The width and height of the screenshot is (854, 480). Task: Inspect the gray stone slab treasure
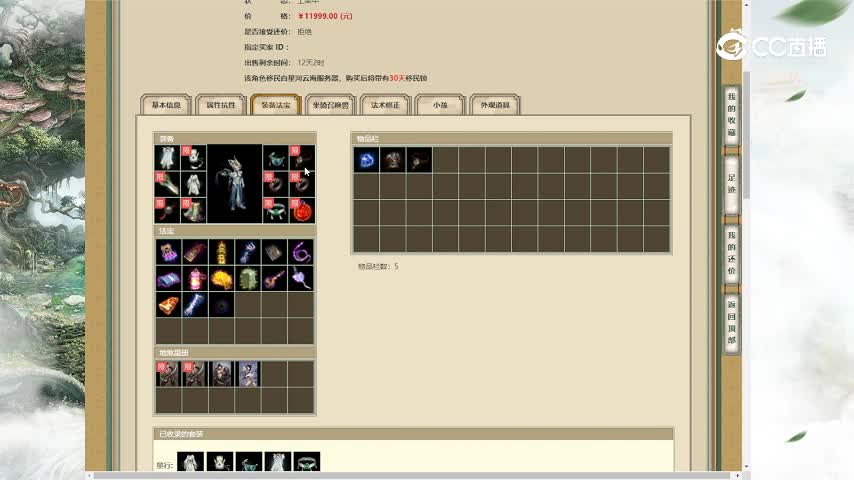point(274,252)
